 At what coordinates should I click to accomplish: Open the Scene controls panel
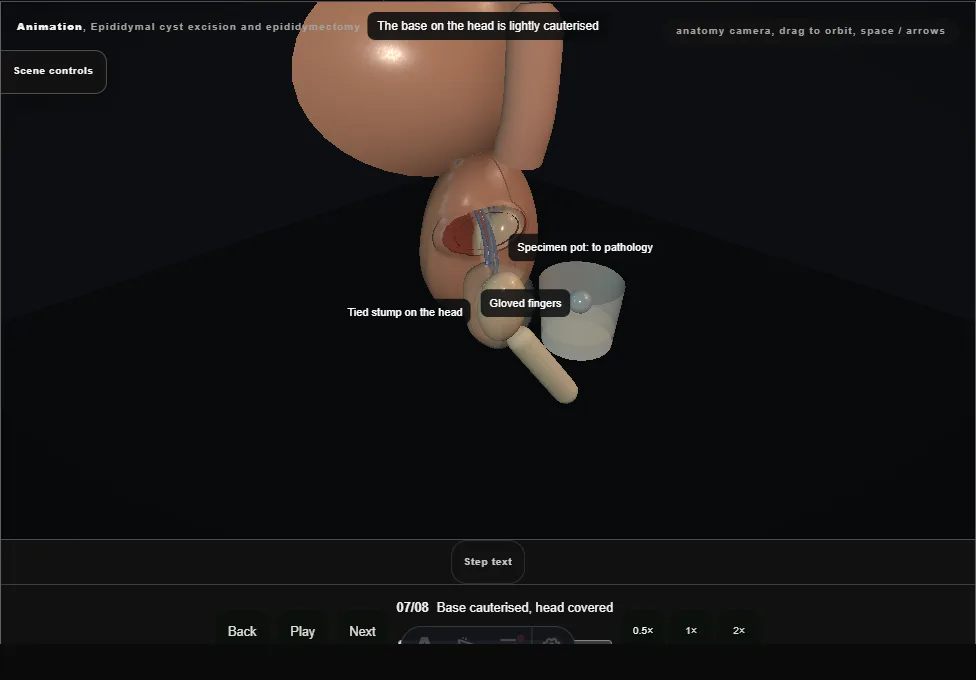point(54,71)
